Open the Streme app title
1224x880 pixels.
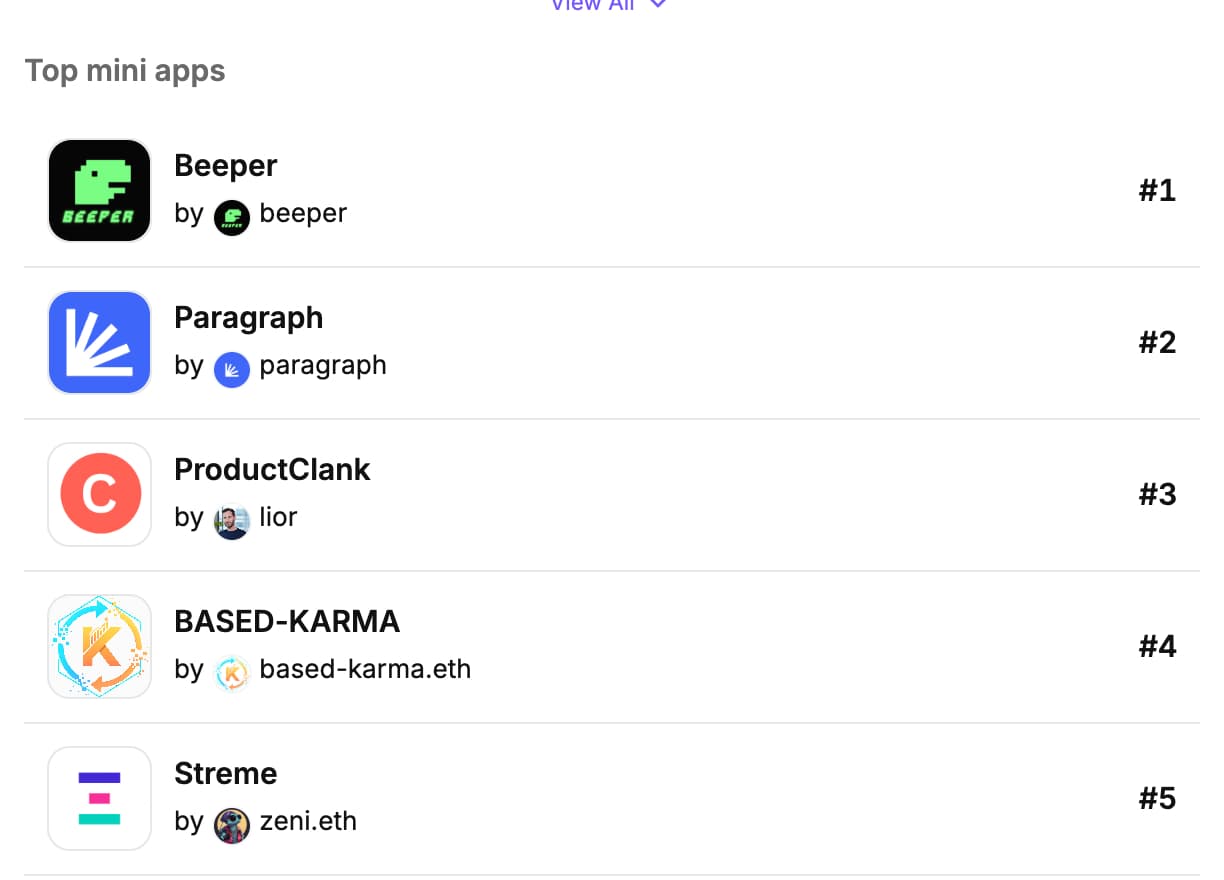coord(225,773)
